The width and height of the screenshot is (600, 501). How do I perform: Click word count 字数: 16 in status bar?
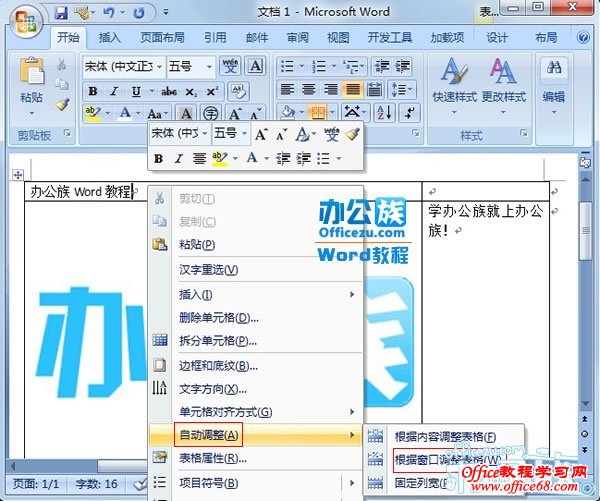click(96, 484)
